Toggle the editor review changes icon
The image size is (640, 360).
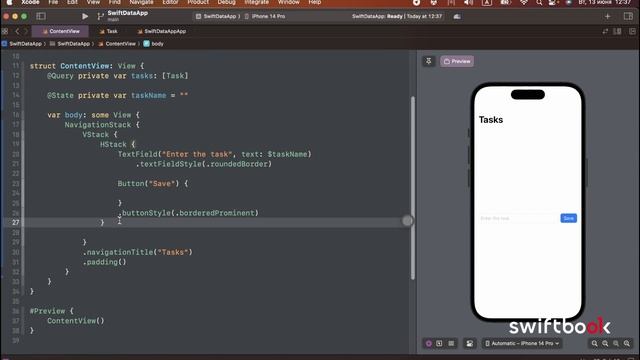[x=605, y=31]
